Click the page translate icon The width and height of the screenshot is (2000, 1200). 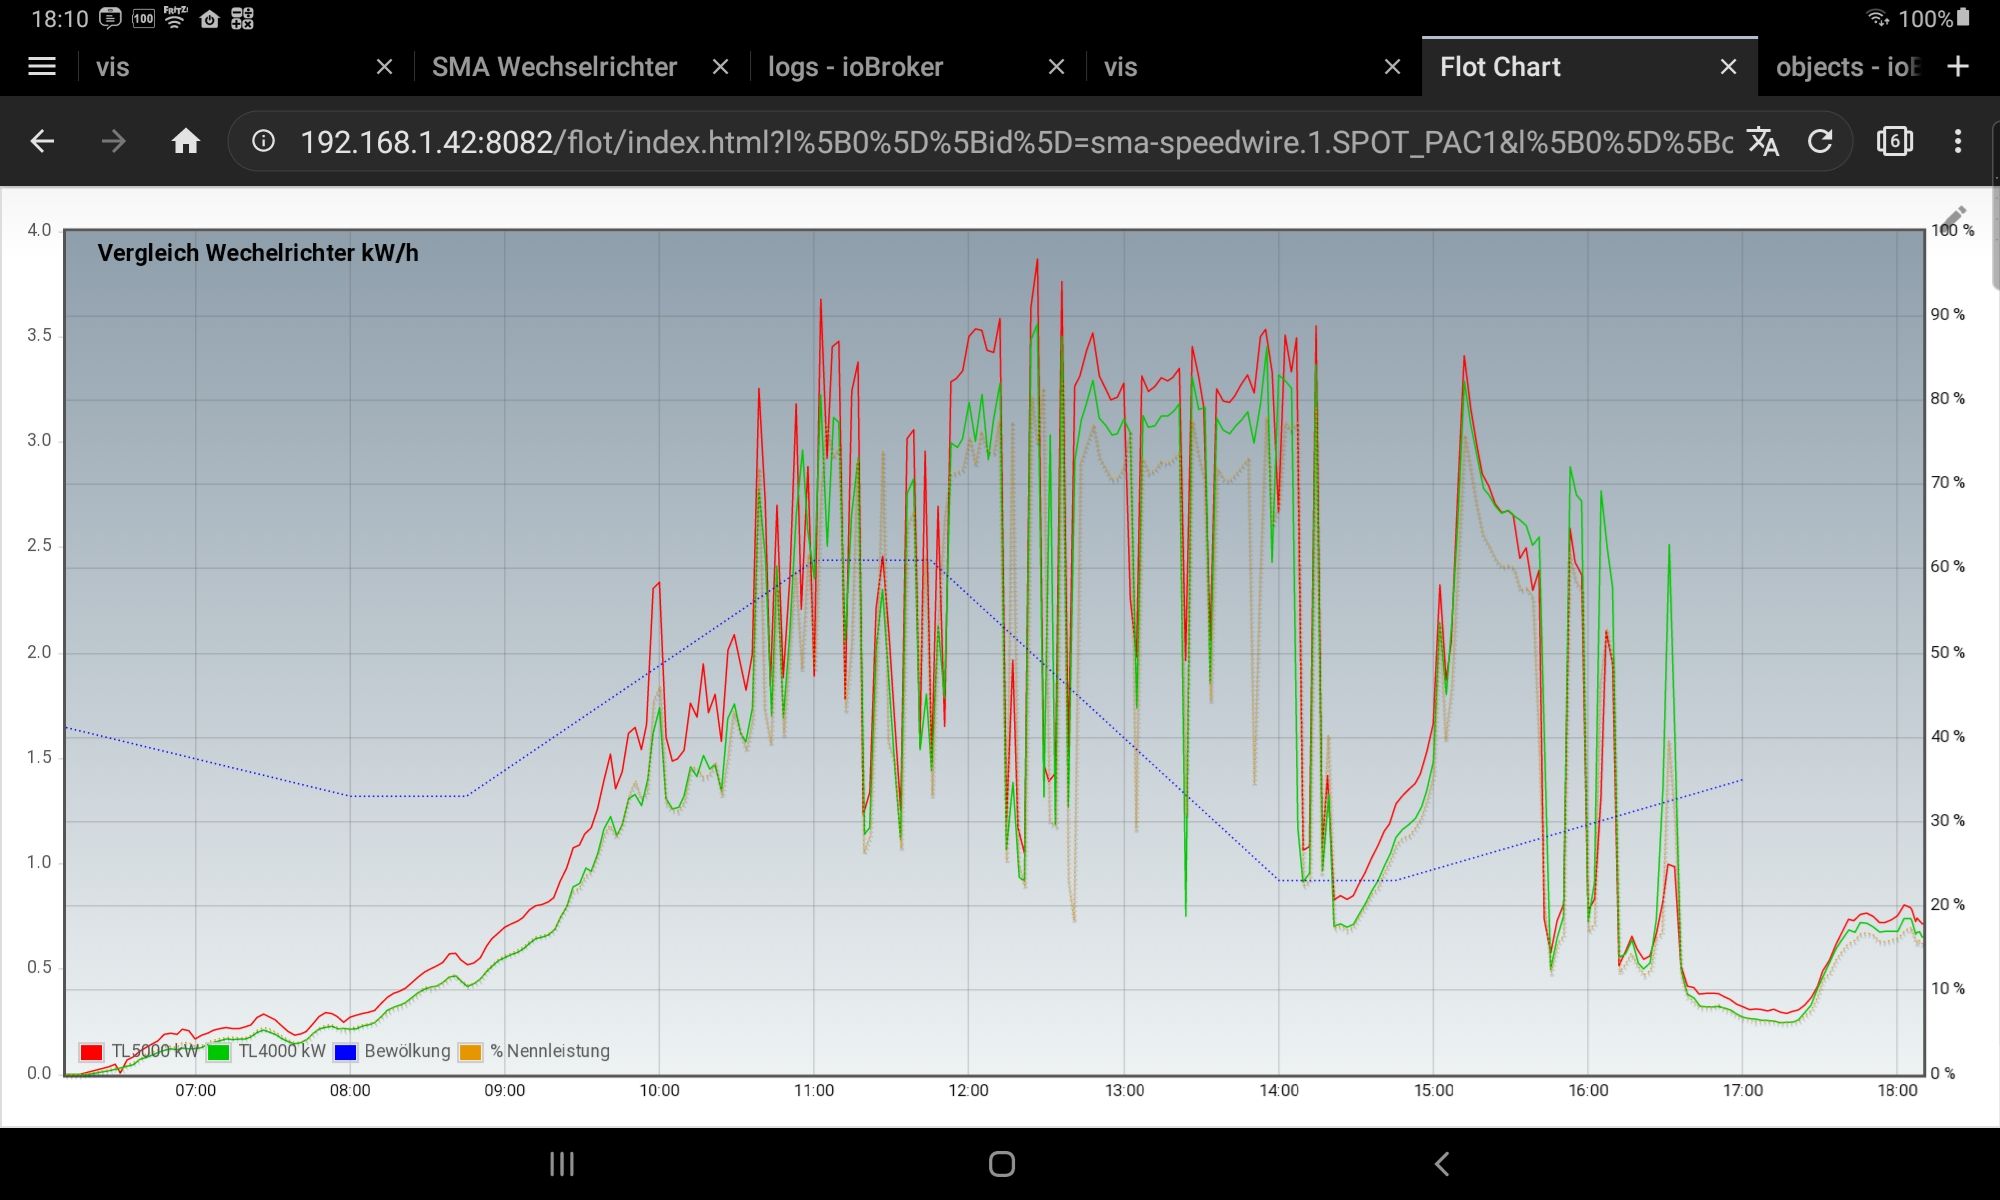coord(1763,142)
